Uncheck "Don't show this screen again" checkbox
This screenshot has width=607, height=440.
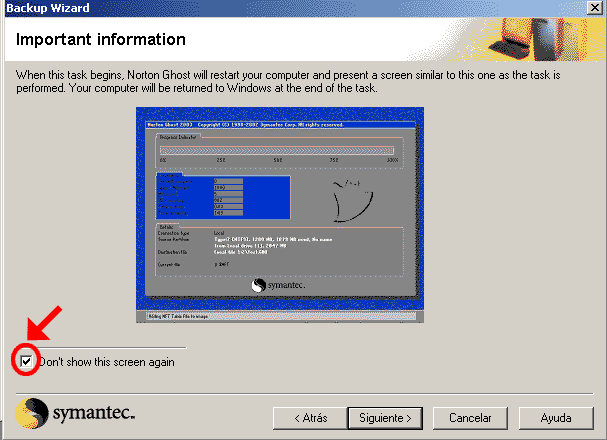click(26, 362)
